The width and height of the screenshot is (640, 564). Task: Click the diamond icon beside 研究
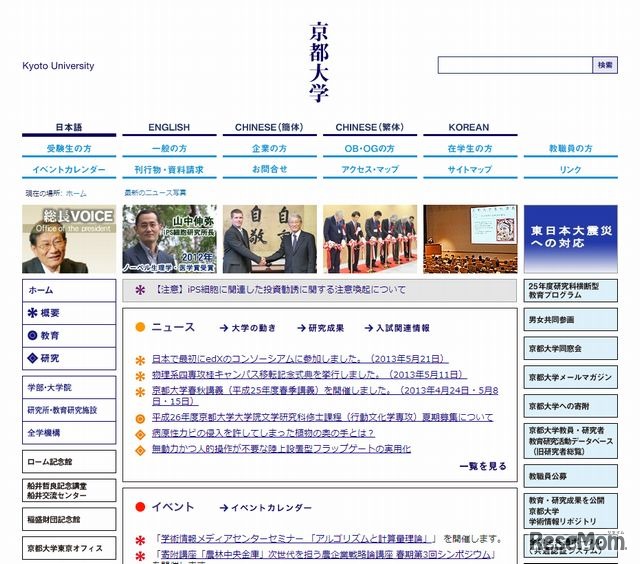point(32,358)
